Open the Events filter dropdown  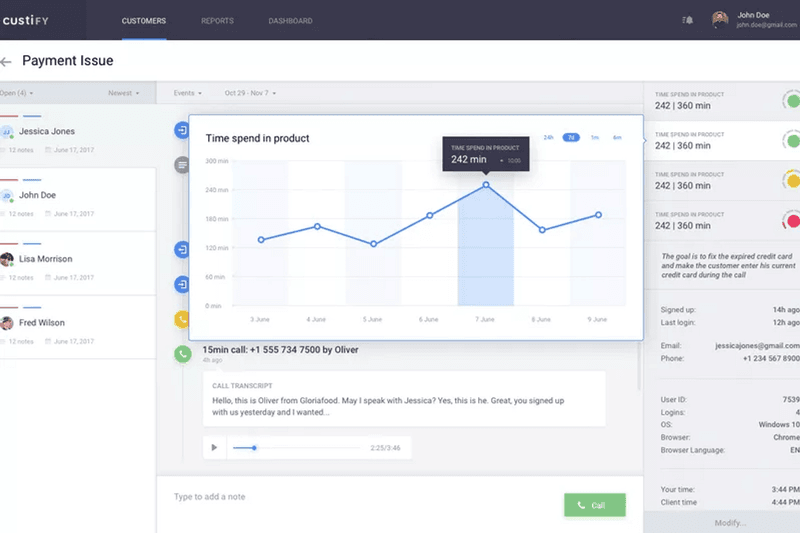pos(187,93)
